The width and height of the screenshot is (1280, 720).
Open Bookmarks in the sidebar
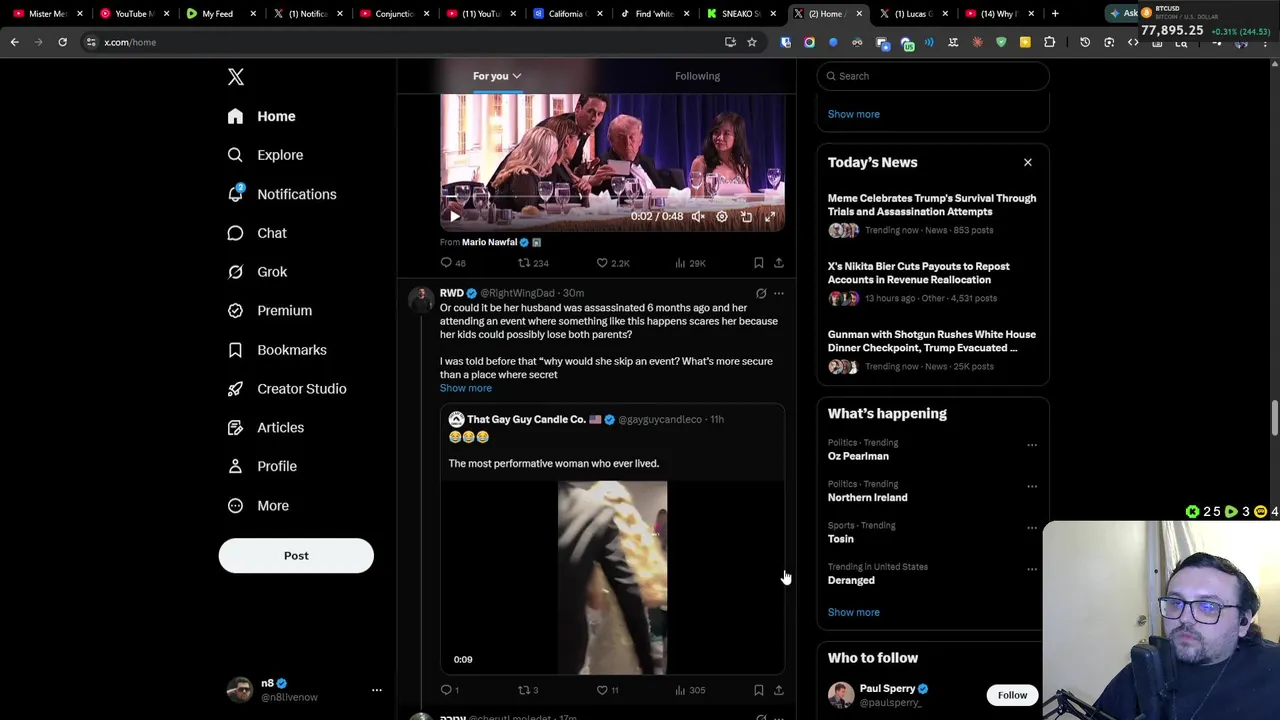(278, 350)
